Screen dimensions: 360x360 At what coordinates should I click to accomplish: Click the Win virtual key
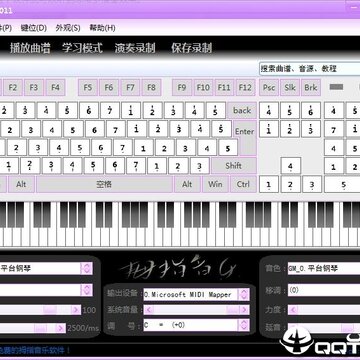(x=215, y=184)
